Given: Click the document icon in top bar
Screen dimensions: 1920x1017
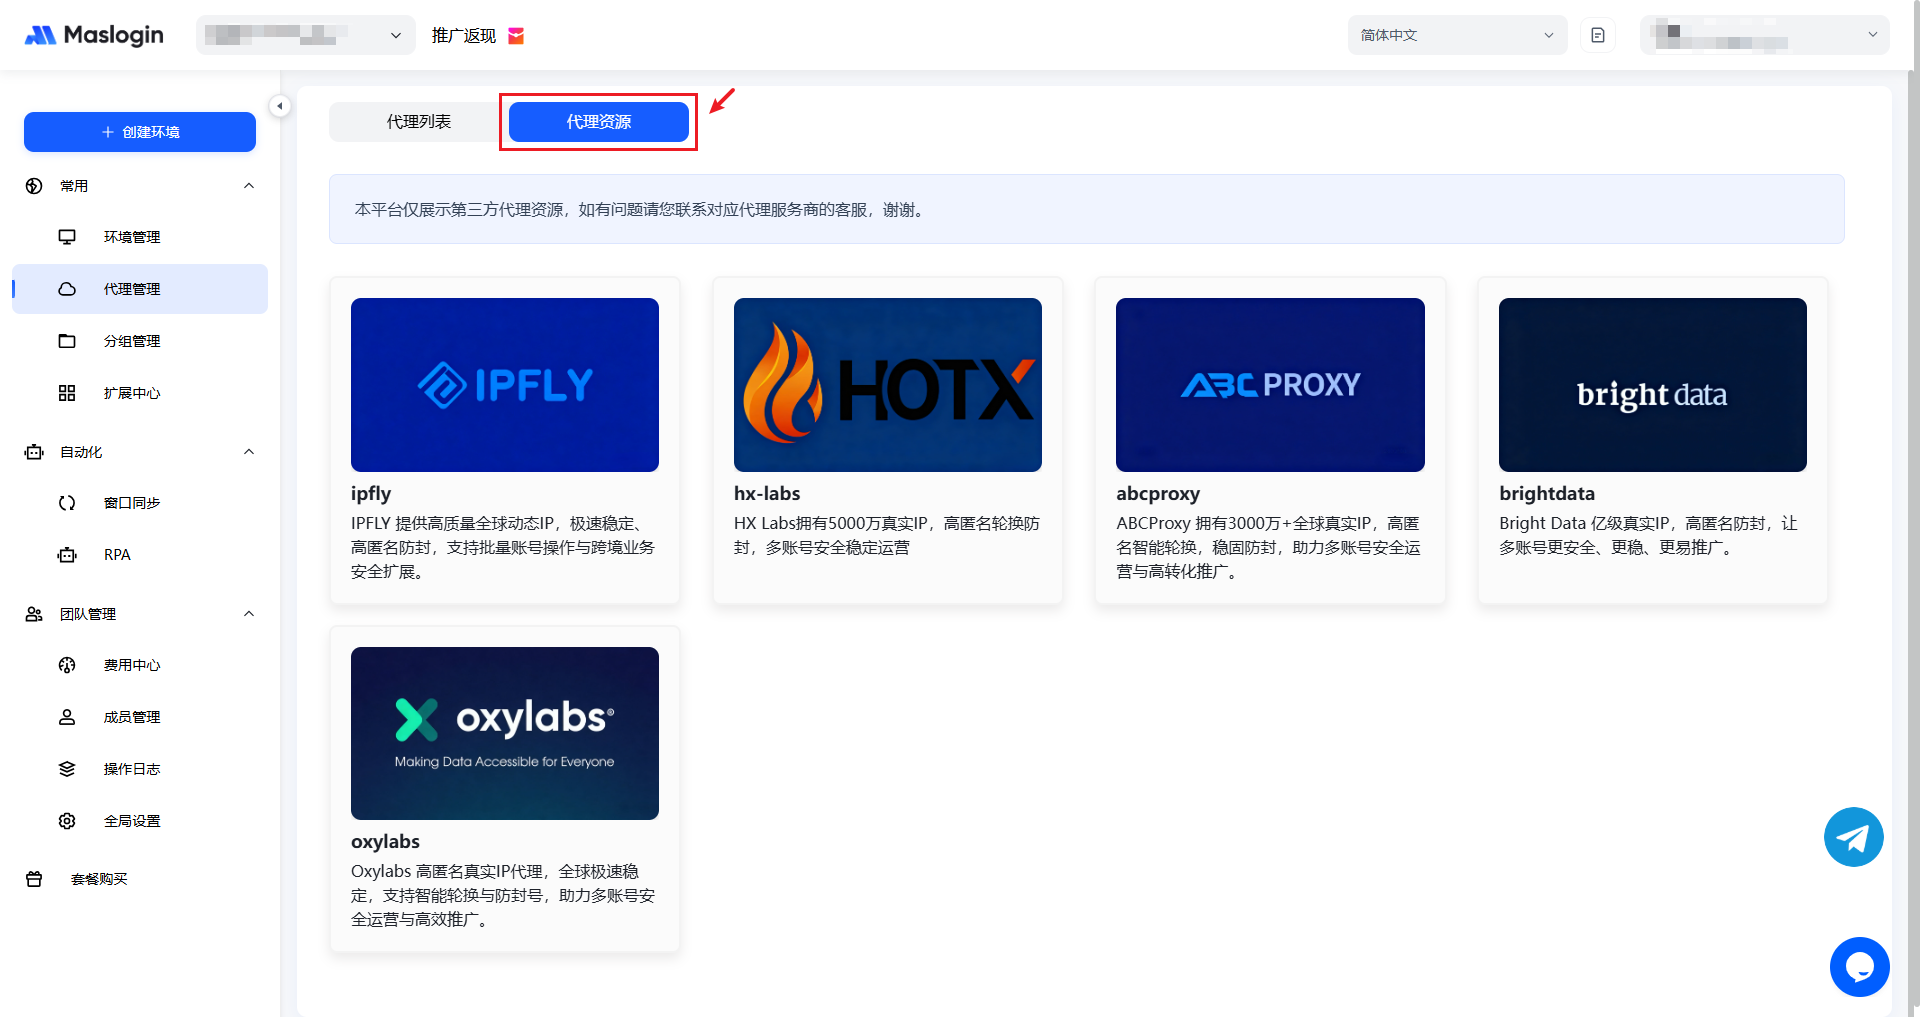Looking at the screenshot, I should 1598,35.
